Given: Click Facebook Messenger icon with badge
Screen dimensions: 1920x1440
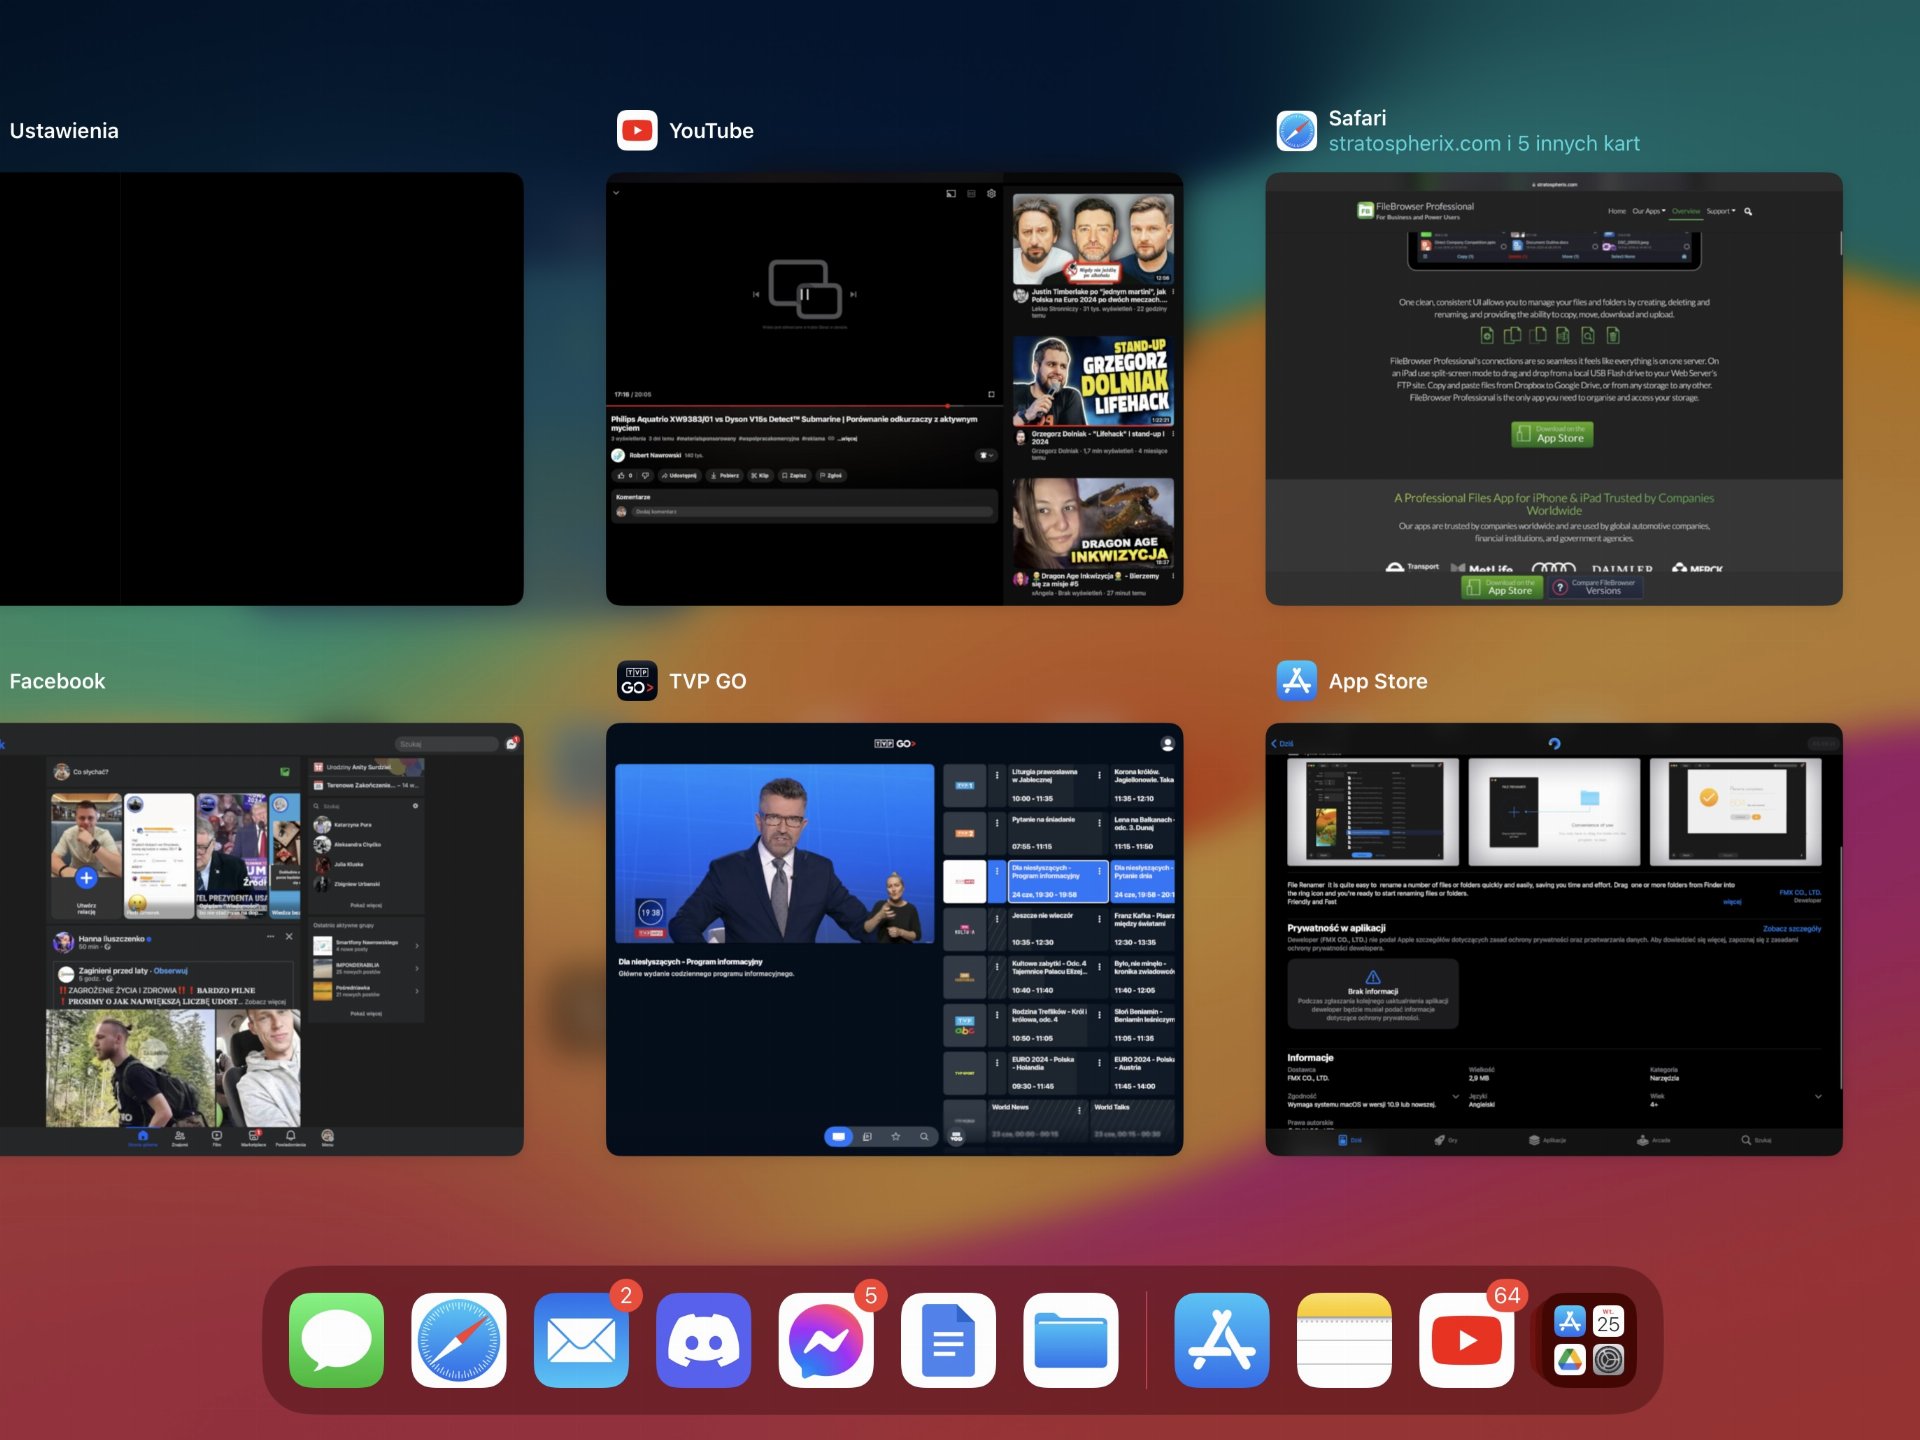Looking at the screenshot, I should (512, 743).
